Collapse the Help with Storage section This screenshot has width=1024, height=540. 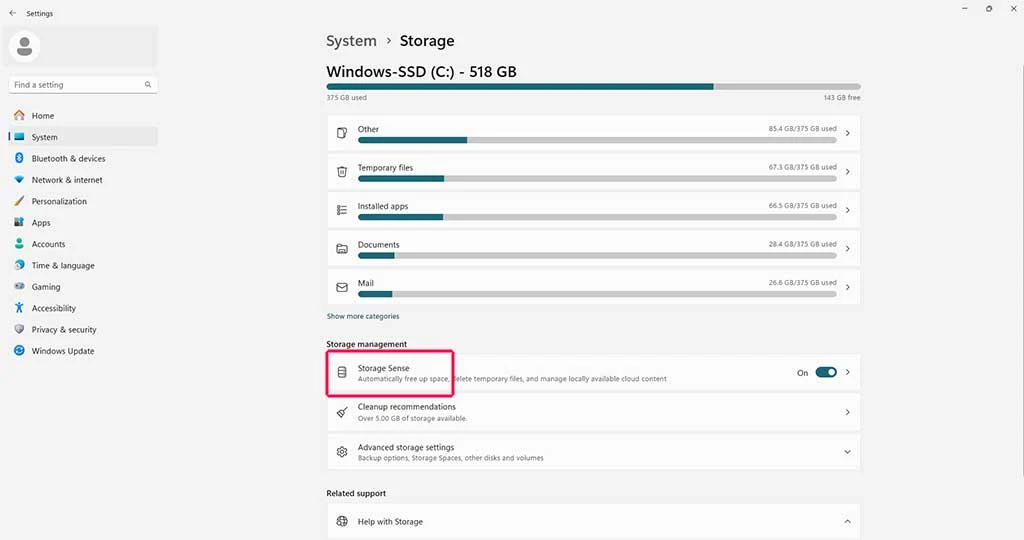tap(847, 522)
